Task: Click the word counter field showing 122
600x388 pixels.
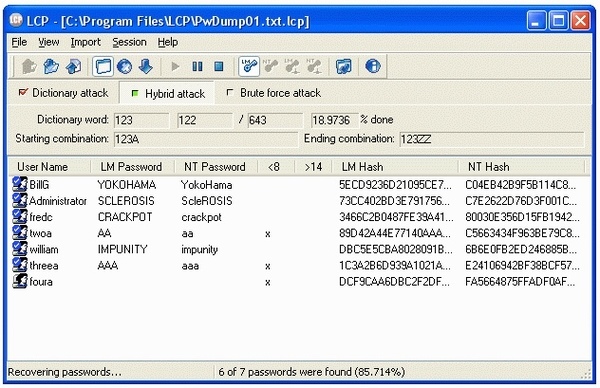Action: pyautogui.click(x=205, y=120)
